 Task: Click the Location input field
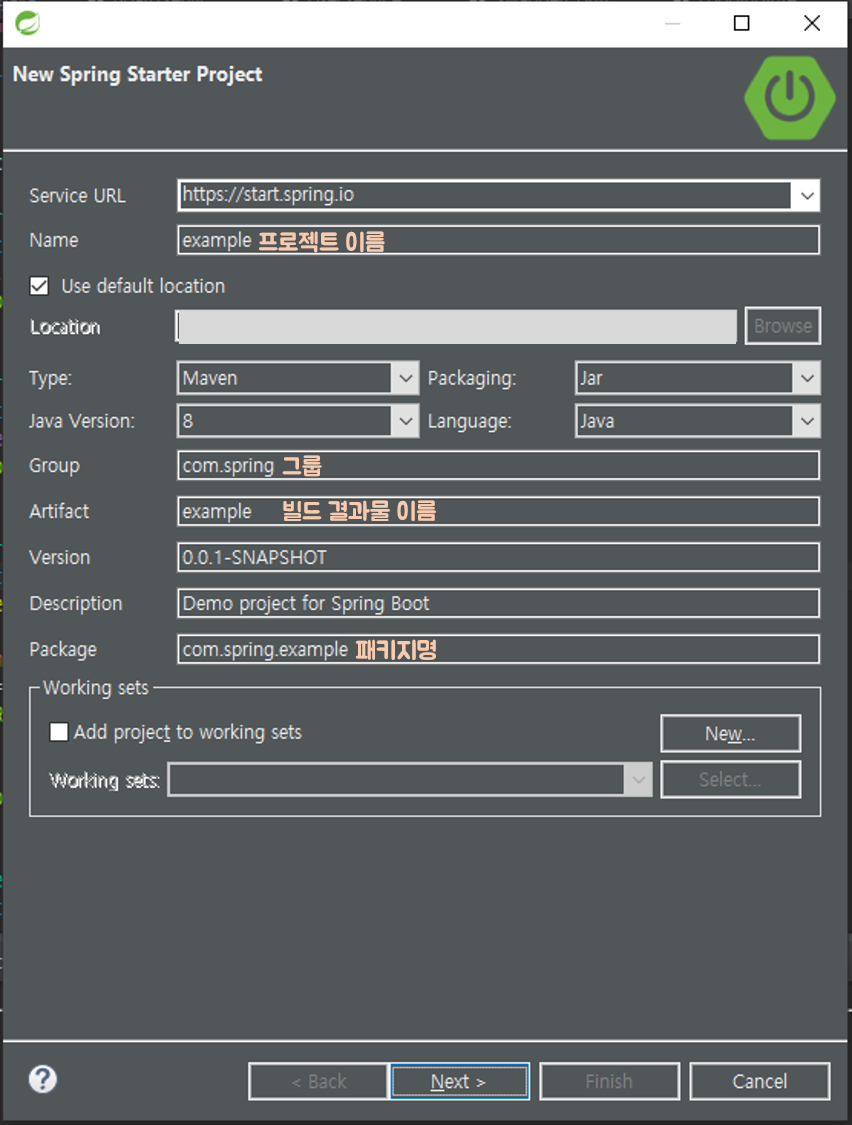pos(456,326)
